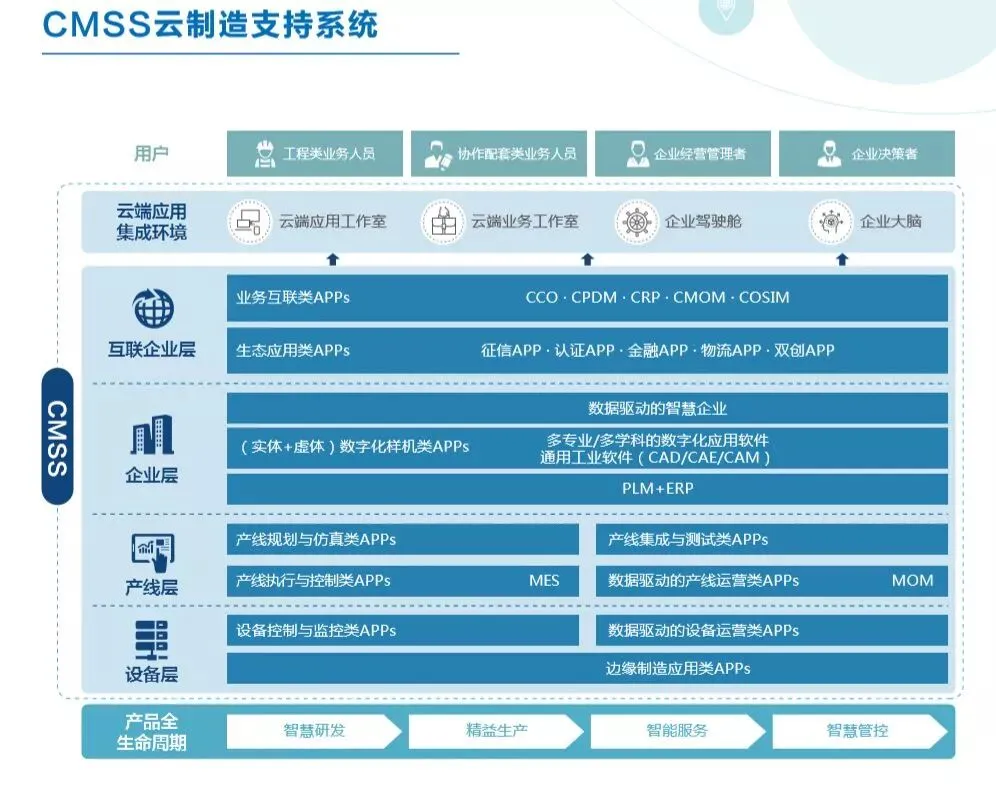Click the up arrow below 云端业务工作室
Viewport: 996px width, 788px height.
click(588, 259)
